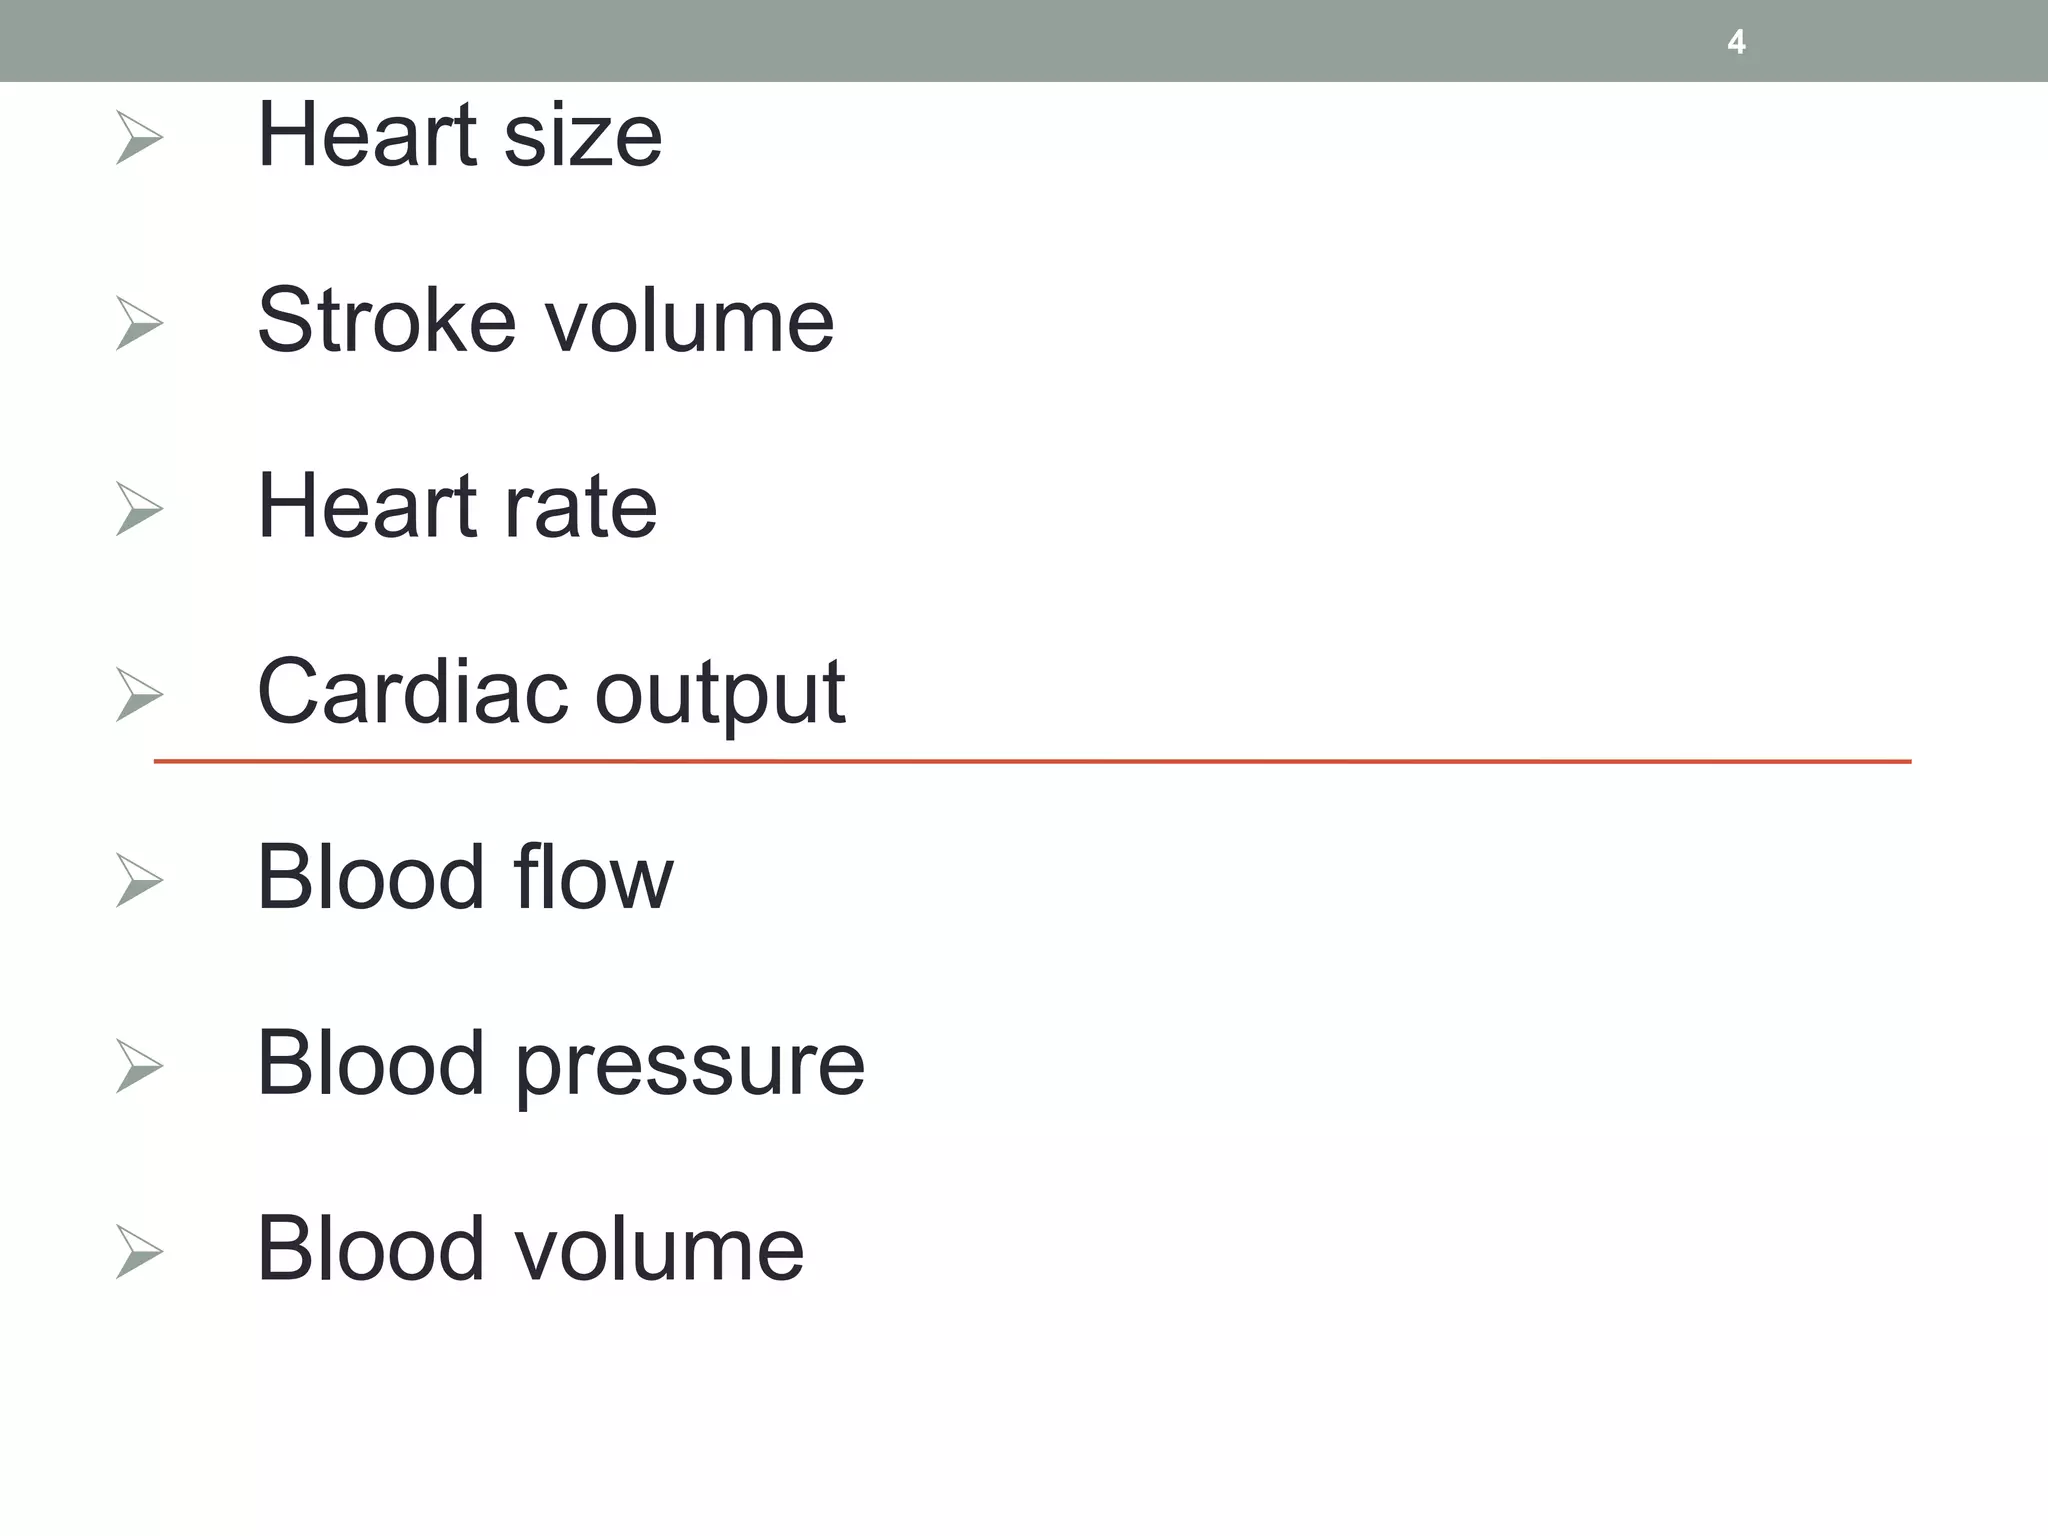Click the word output in Cardiac output

(721, 697)
